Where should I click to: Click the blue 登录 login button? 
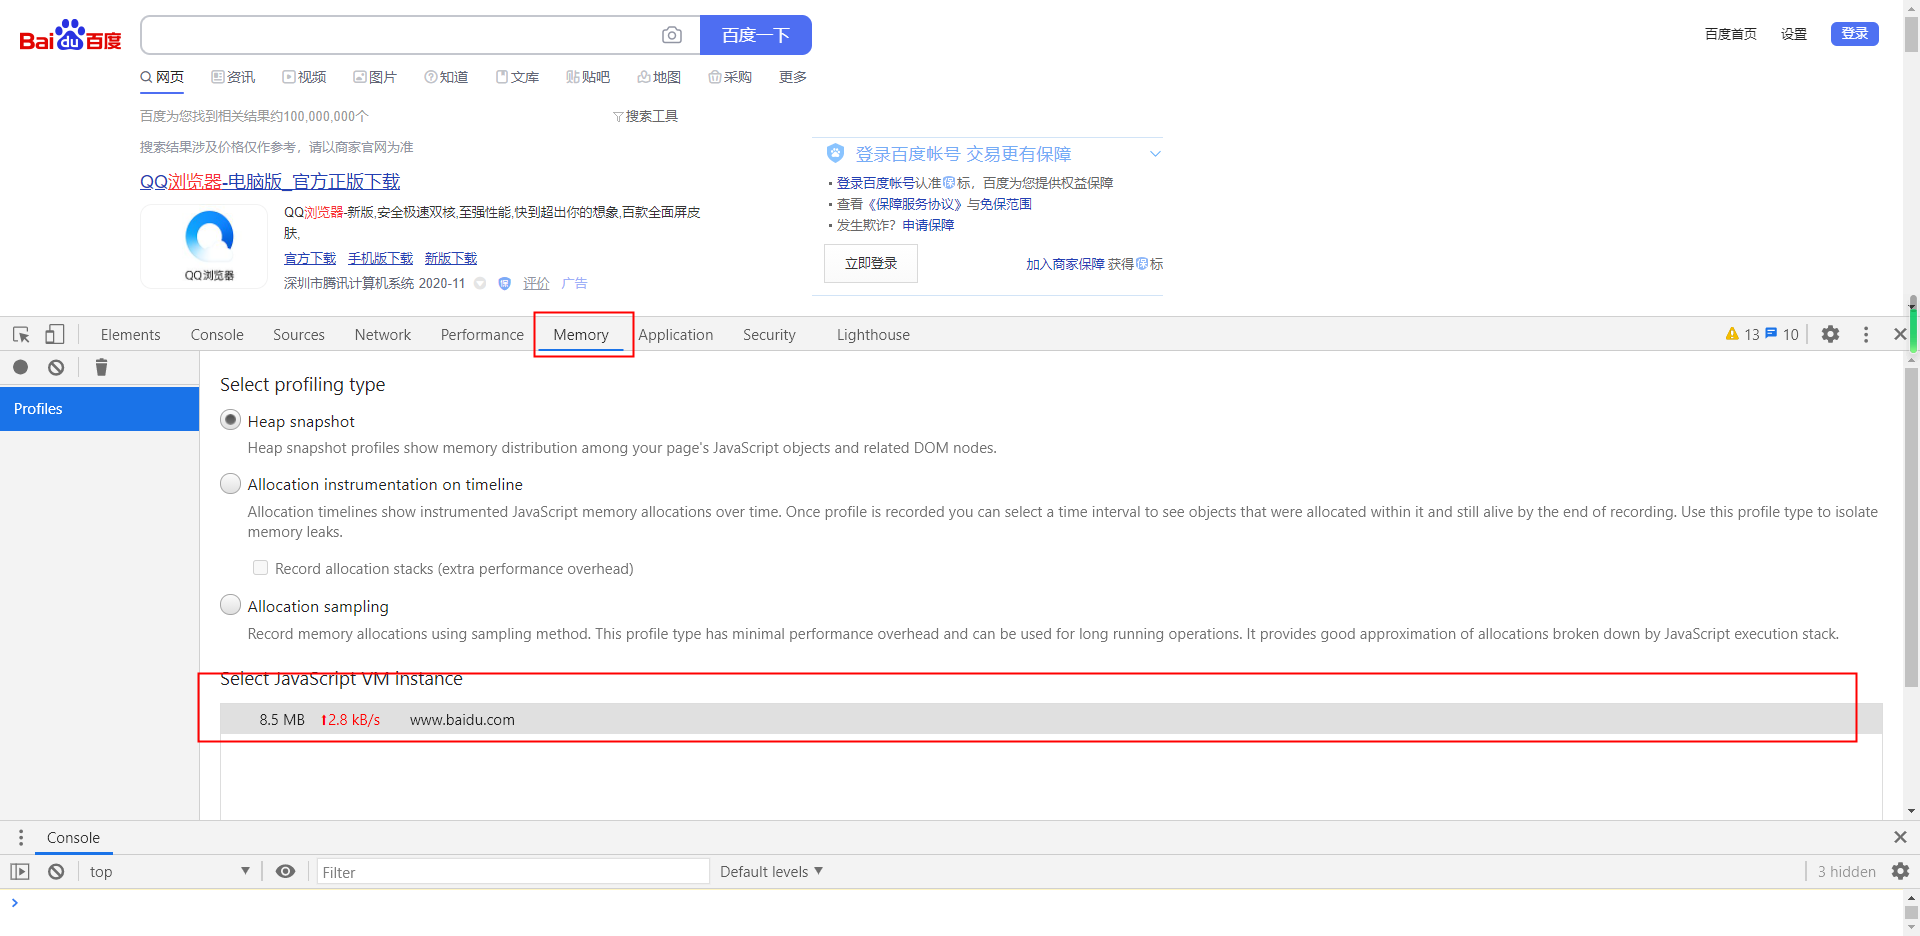[x=1855, y=34]
